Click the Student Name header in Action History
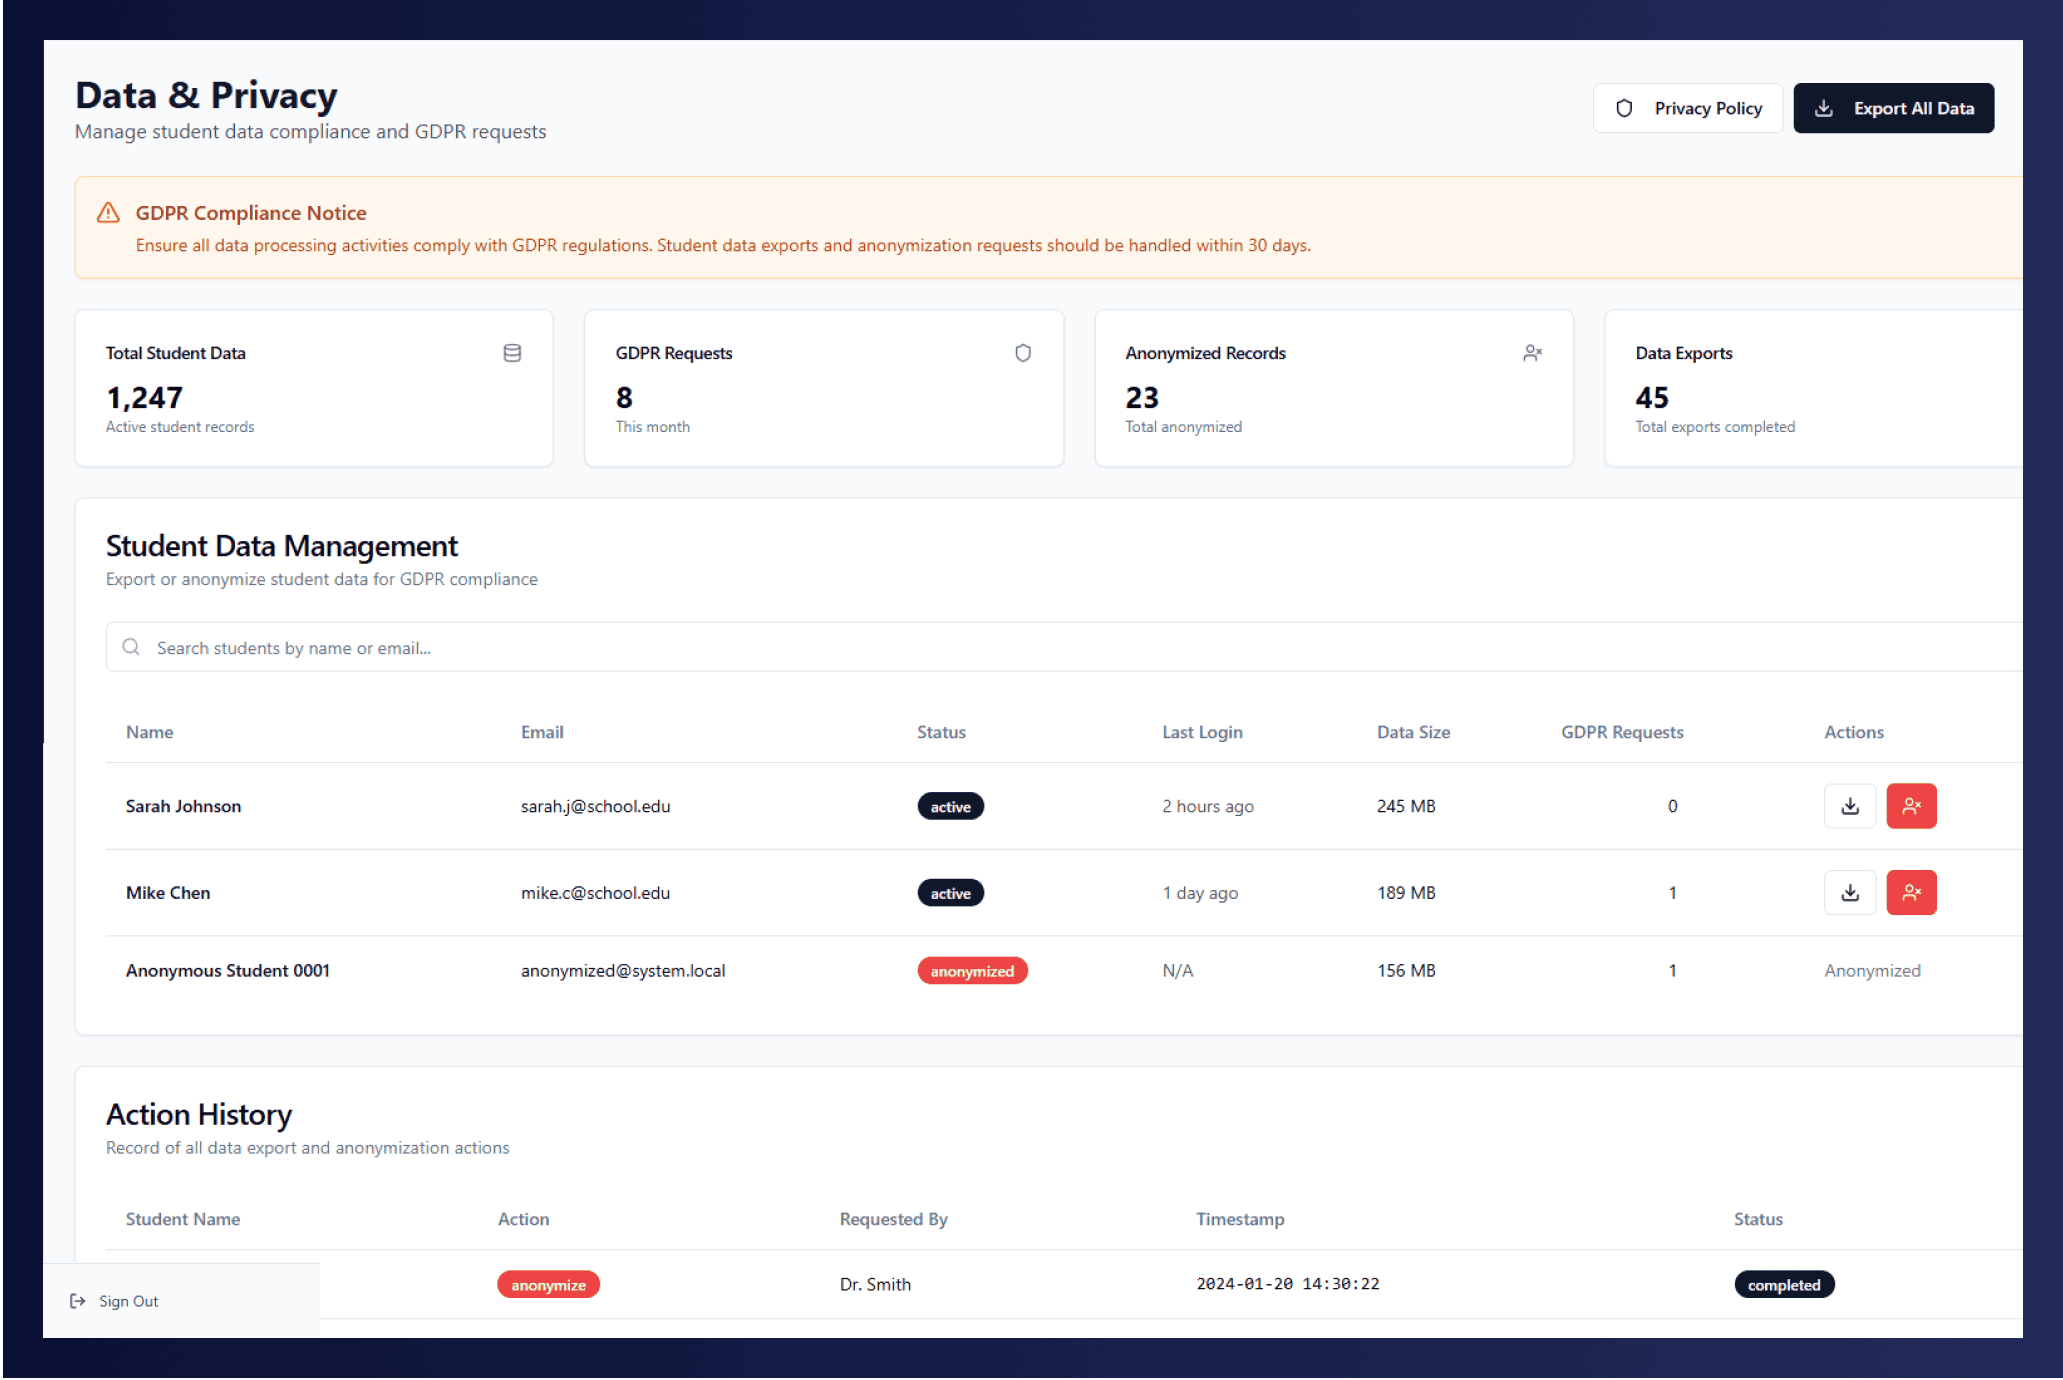Viewport: 2063px width, 1380px height. [x=183, y=1219]
